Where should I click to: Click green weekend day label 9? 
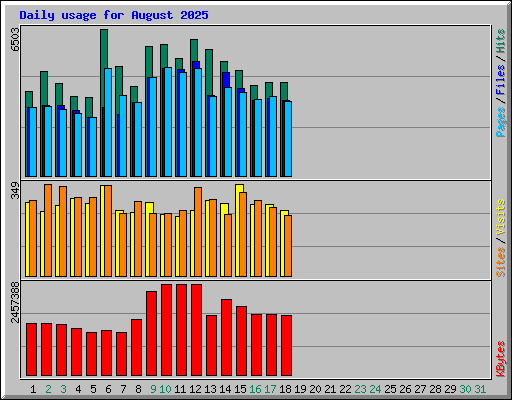pyautogui.click(x=153, y=389)
